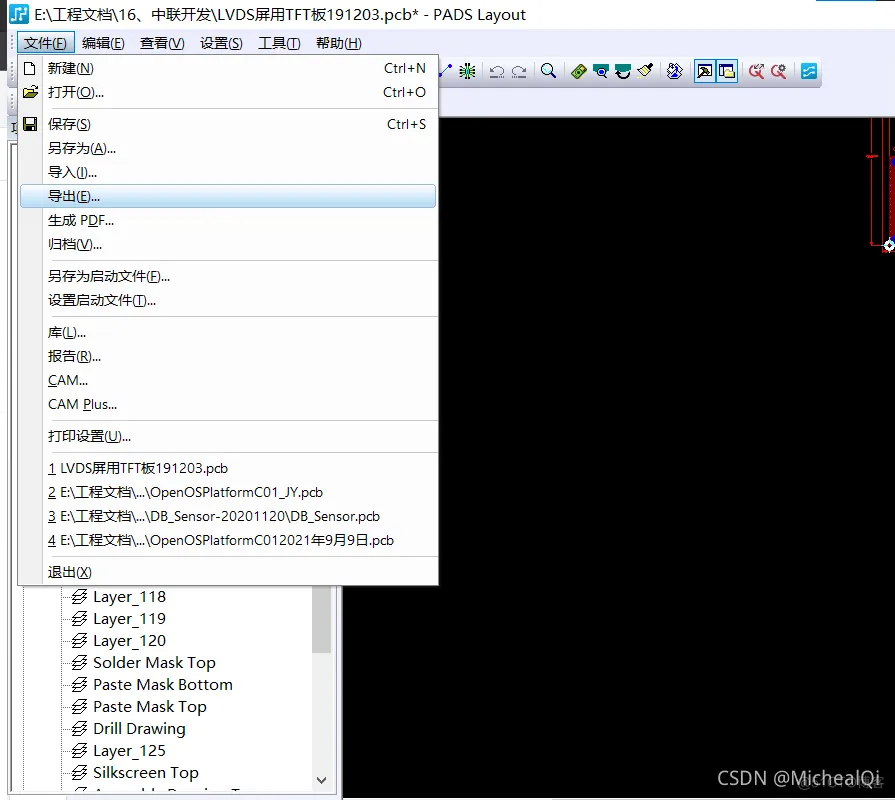Open recent file OpenOSPlatformC01_JY.pcb

(228, 492)
